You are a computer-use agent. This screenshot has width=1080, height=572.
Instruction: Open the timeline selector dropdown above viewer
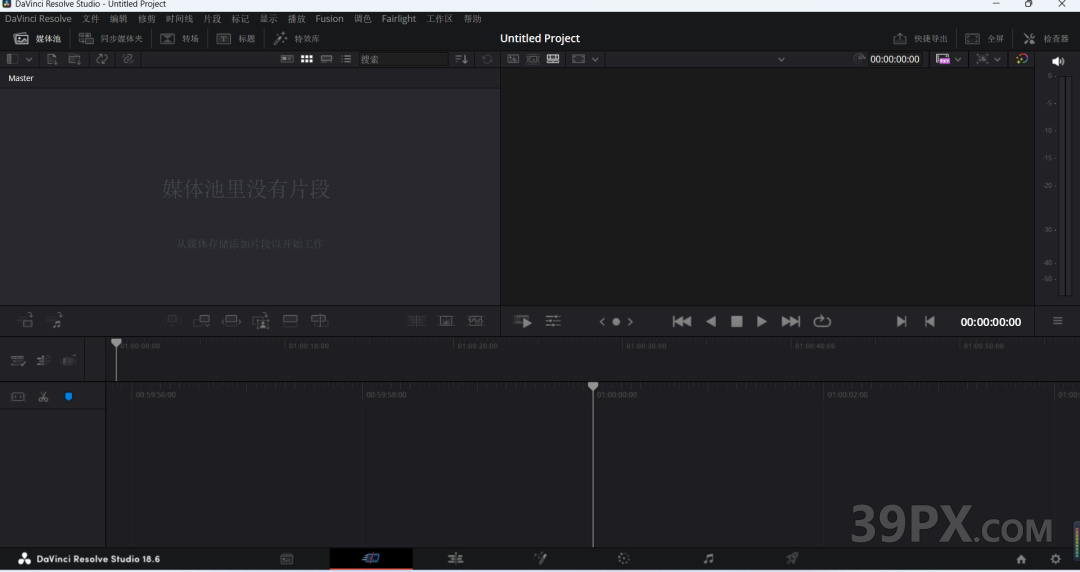click(781, 59)
